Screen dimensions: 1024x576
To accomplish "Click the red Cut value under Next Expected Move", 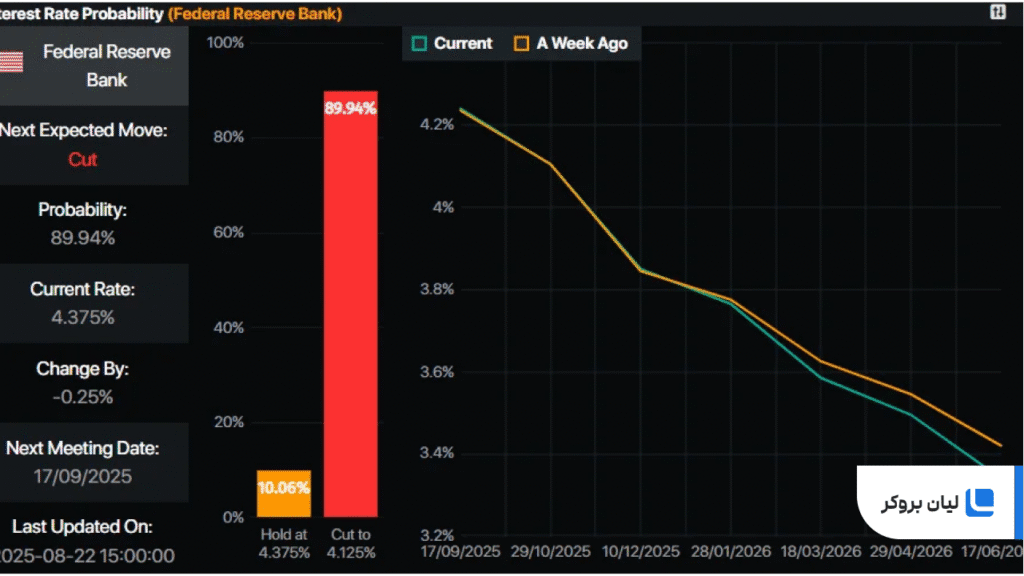I will pos(83,159).
